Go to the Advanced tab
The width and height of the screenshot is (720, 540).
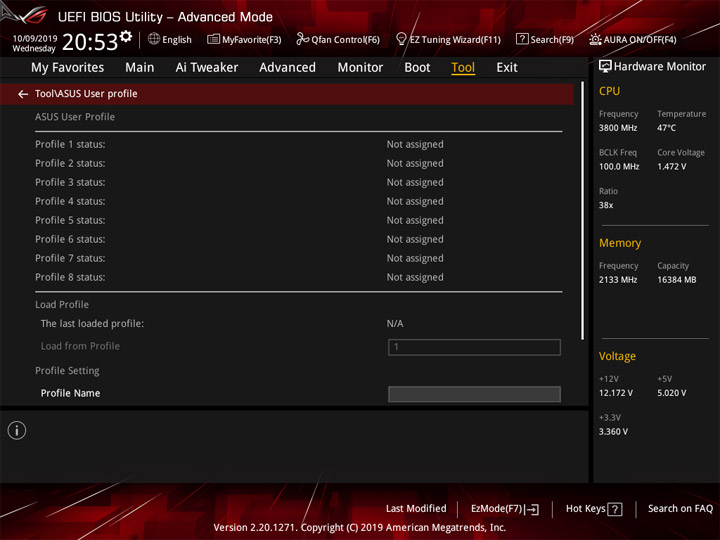click(287, 68)
